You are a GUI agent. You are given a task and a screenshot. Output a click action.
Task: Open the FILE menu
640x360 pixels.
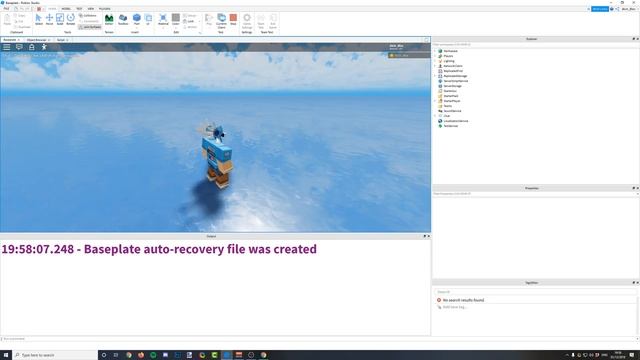click(x=6, y=9)
